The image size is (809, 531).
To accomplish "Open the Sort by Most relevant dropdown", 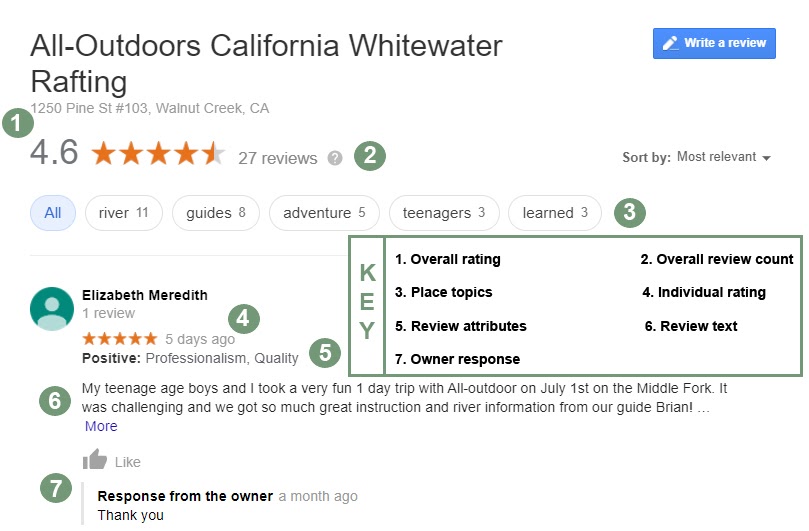I will tap(723, 157).
